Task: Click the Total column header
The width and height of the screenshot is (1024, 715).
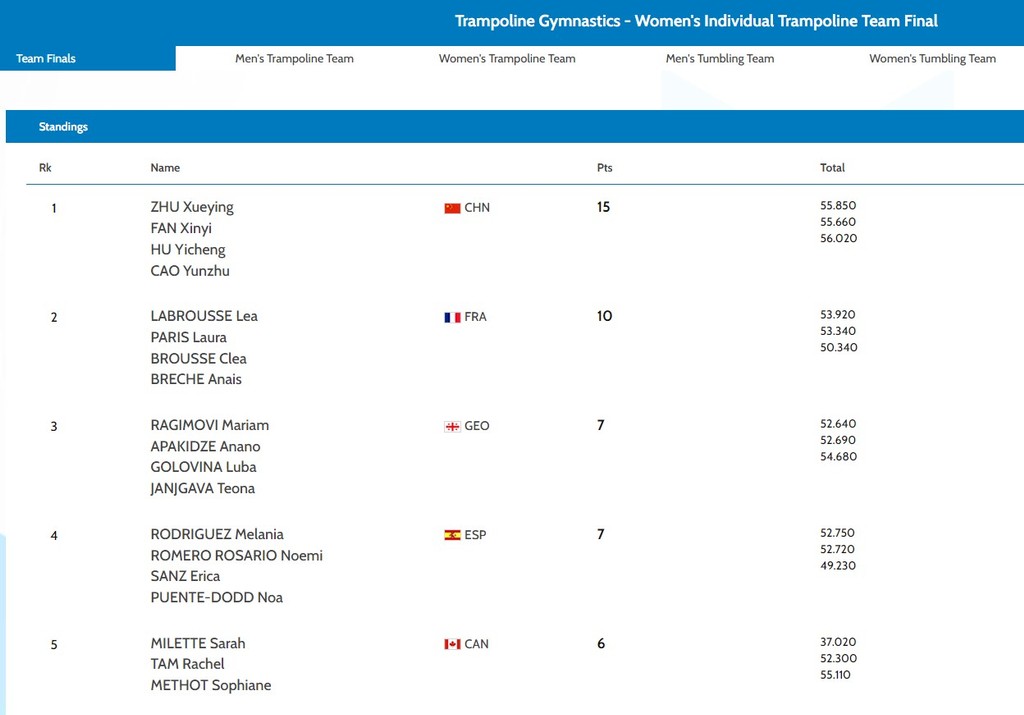Action: click(832, 168)
